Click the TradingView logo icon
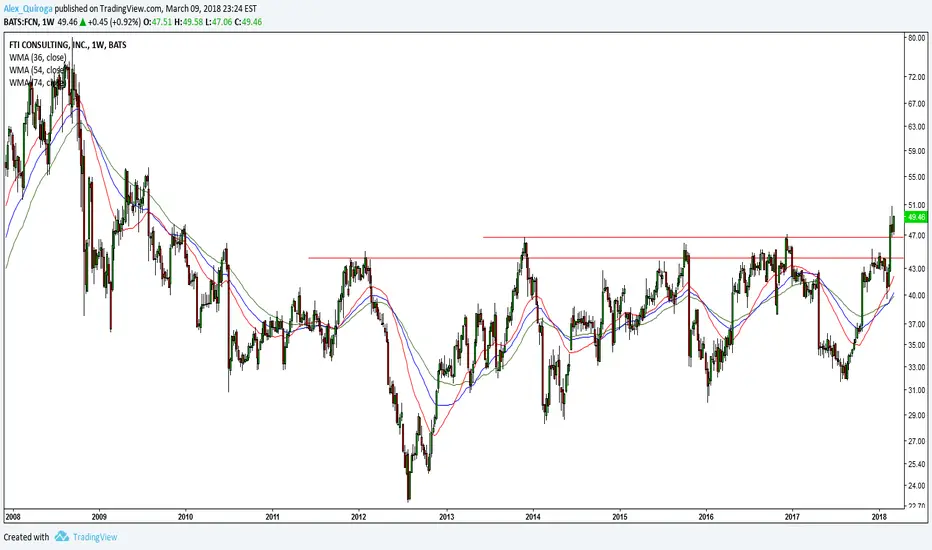 pyautogui.click(x=61, y=536)
